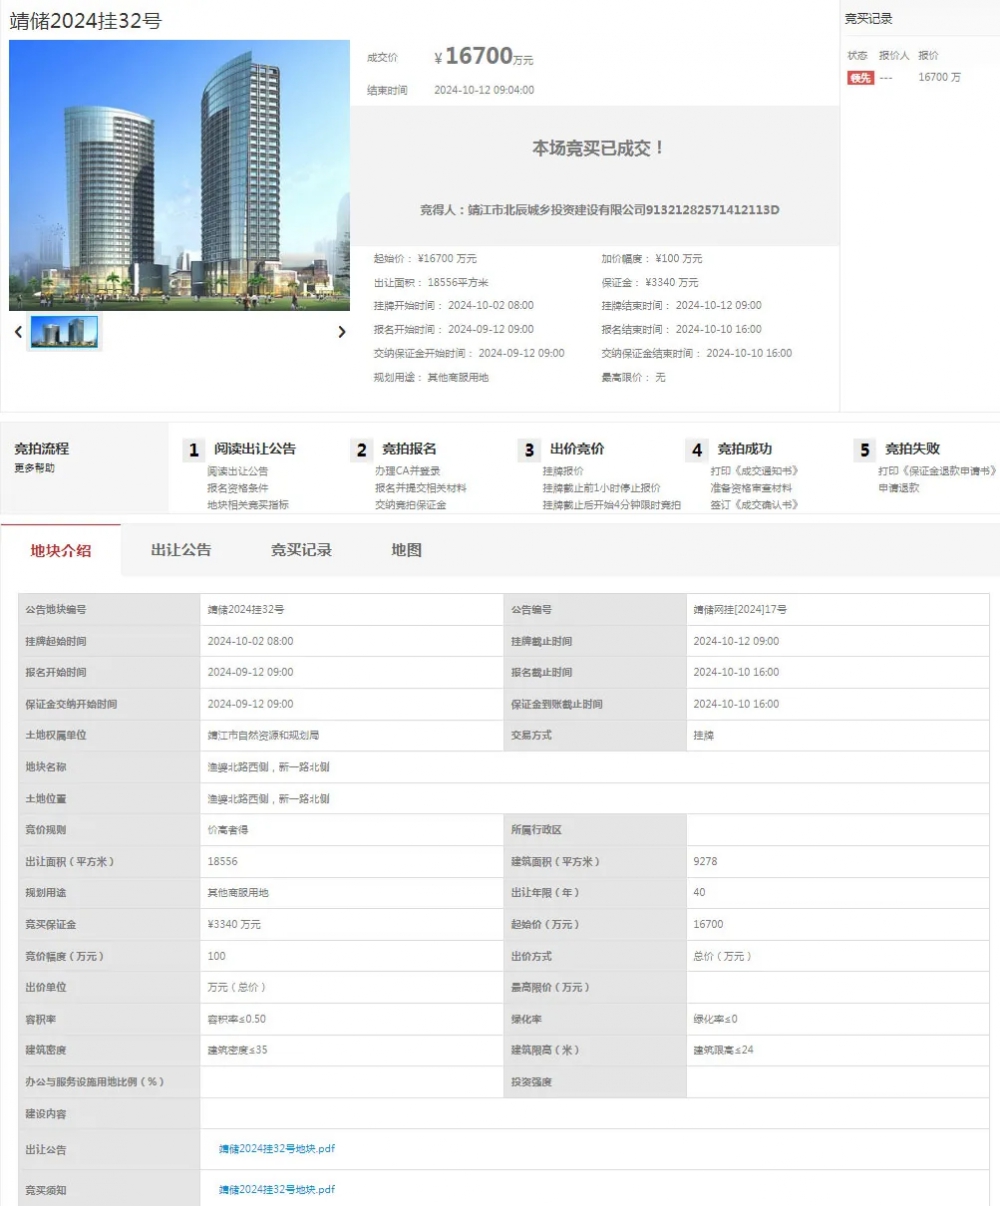The height and width of the screenshot is (1206, 1000).
Task: Switch to the 出让公告 tab
Action: 181,550
